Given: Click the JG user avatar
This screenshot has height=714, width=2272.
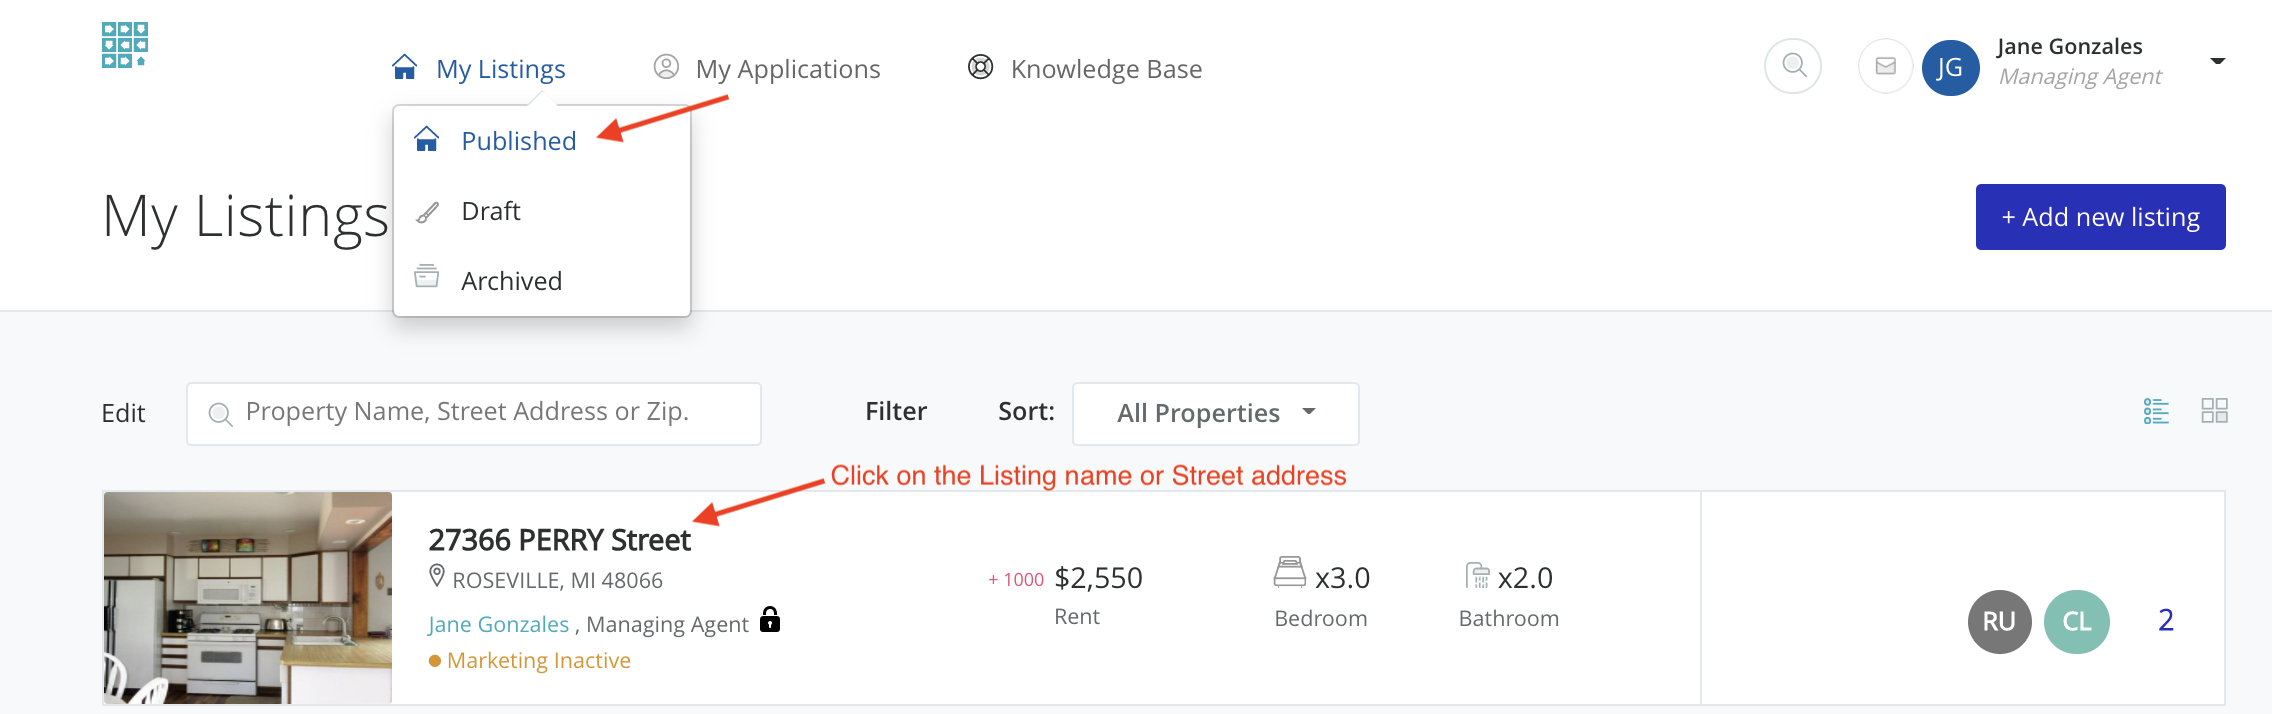Looking at the screenshot, I should [x=1950, y=68].
